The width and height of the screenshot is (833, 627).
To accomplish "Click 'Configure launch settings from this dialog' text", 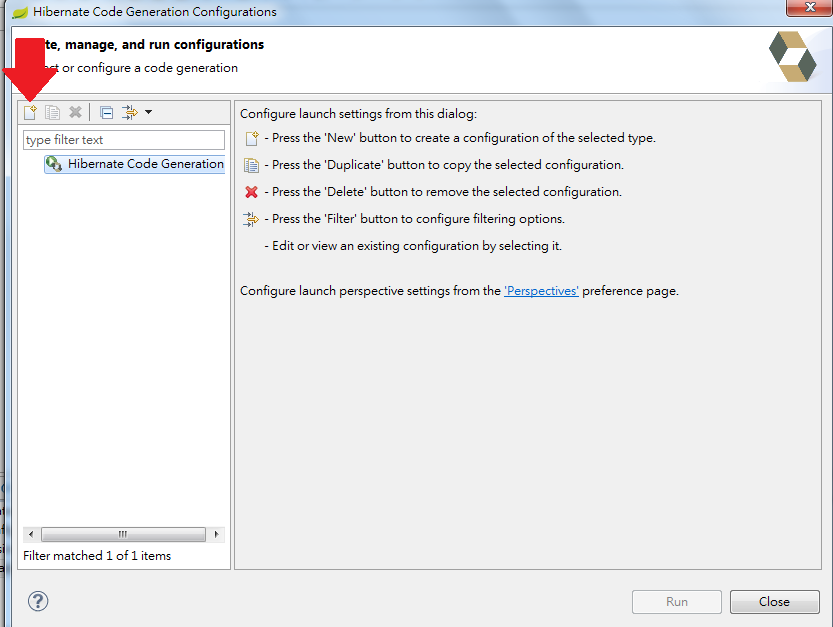I will tap(359, 114).
